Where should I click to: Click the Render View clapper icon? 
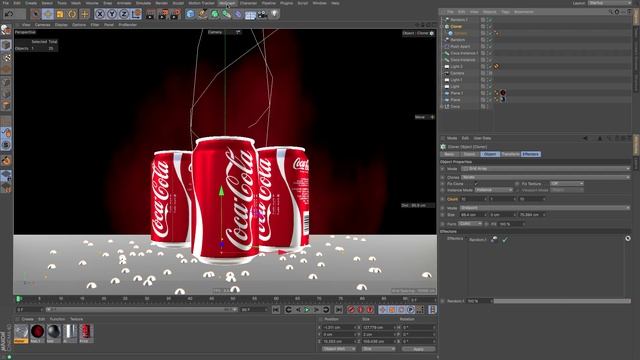pos(150,15)
